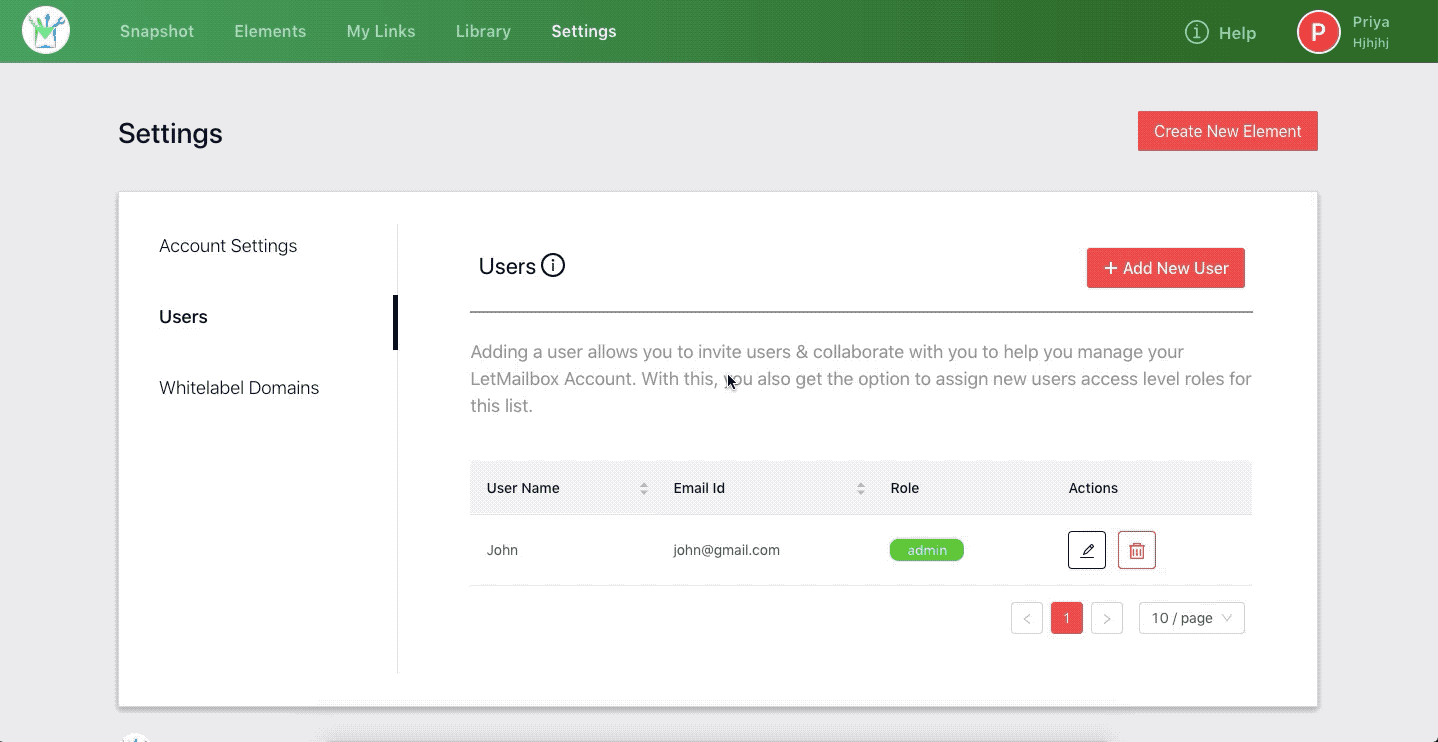
Task: Open the Elements tab
Action: click(x=270, y=31)
